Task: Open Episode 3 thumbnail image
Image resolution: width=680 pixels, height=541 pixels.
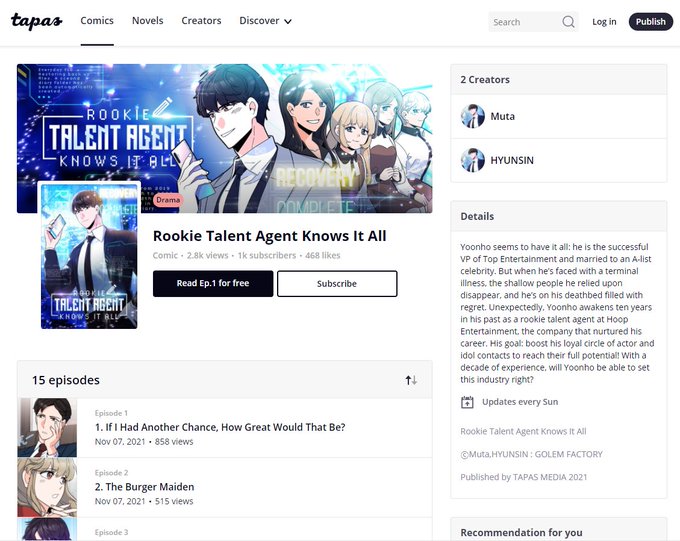Action: point(47,529)
